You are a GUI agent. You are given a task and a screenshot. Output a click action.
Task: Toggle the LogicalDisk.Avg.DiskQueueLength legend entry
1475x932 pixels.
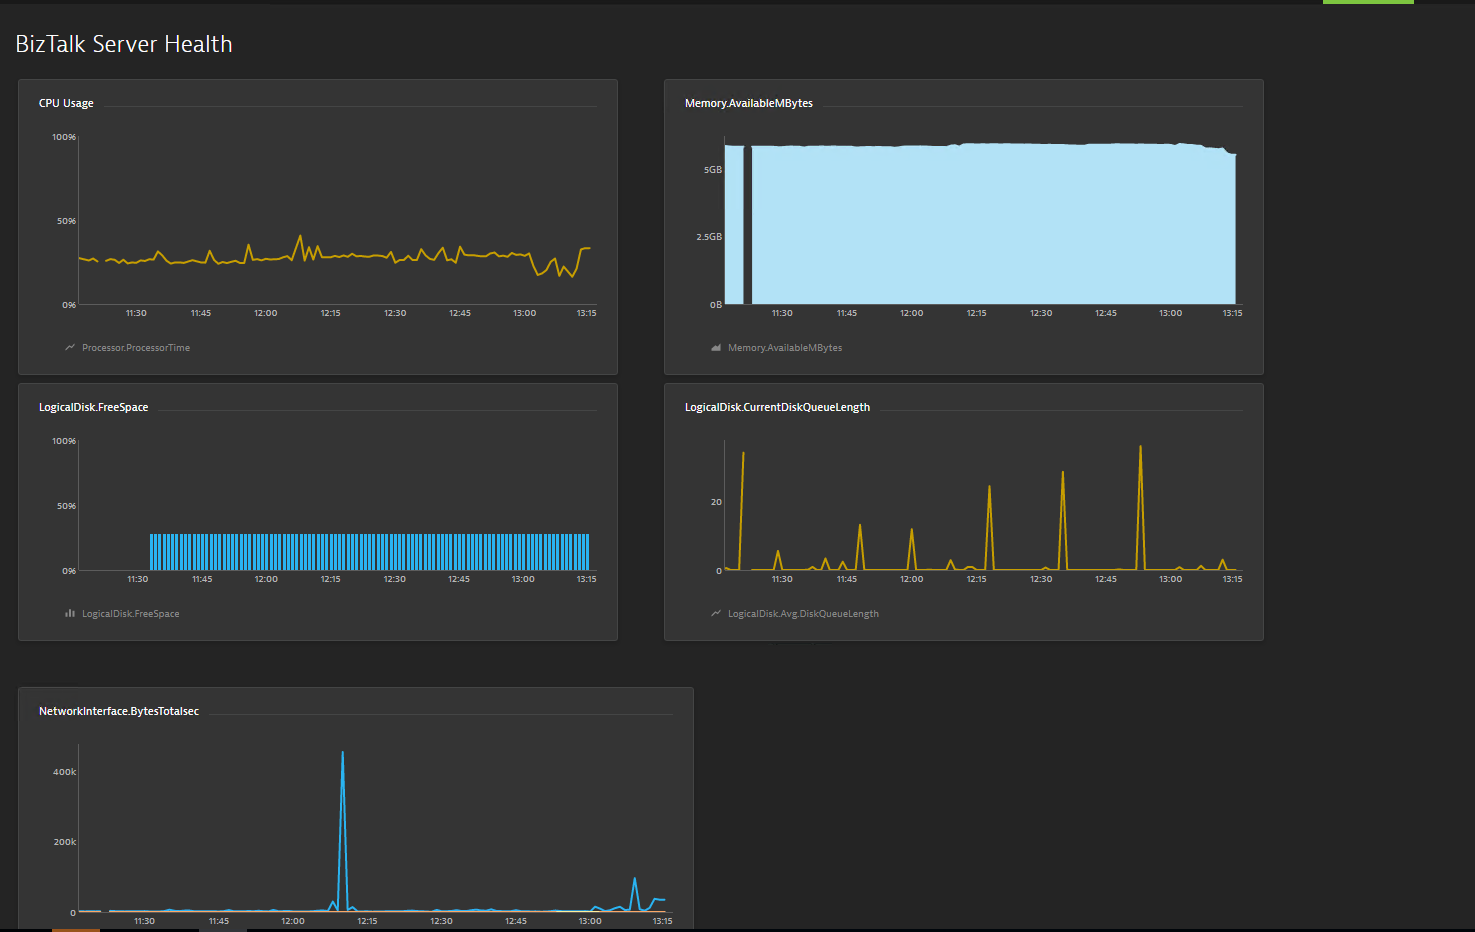[x=803, y=614]
